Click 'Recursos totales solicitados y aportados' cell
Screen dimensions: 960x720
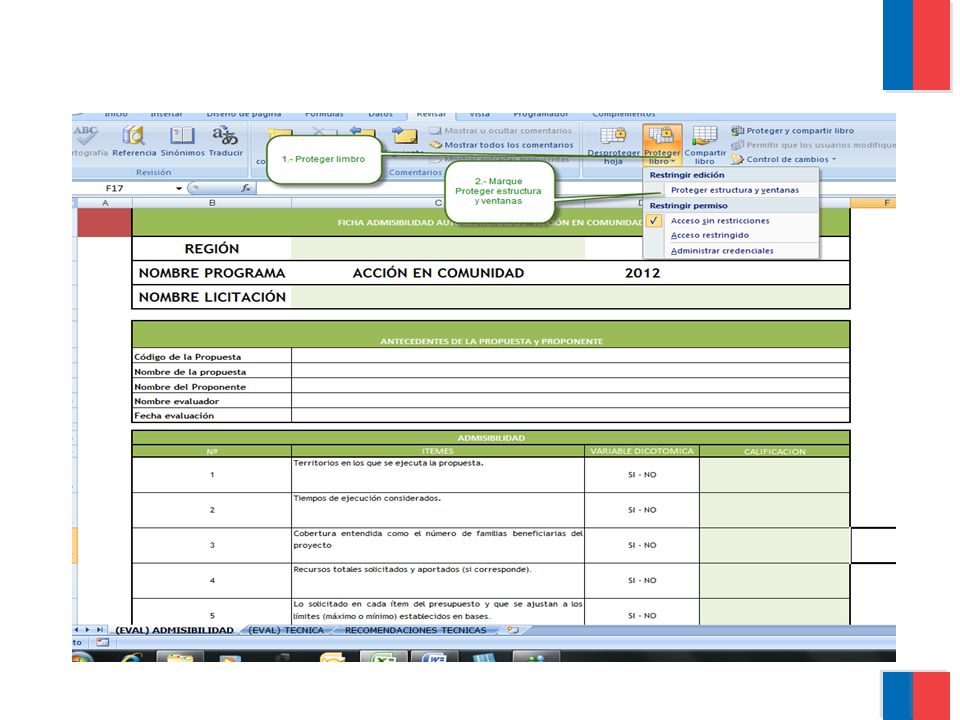[438, 580]
